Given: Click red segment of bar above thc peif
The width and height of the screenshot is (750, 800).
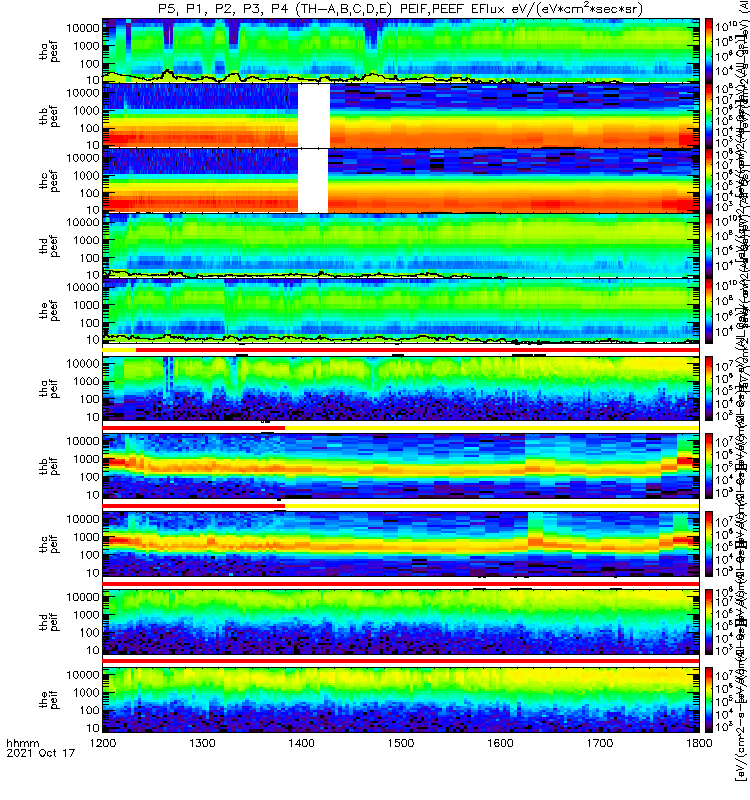Looking at the screenshot, I should (193, 506).
